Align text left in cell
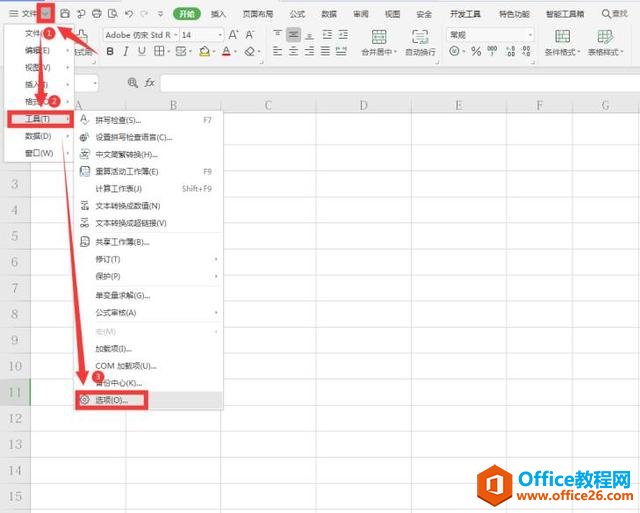The image size is (640, 513). 278,51
